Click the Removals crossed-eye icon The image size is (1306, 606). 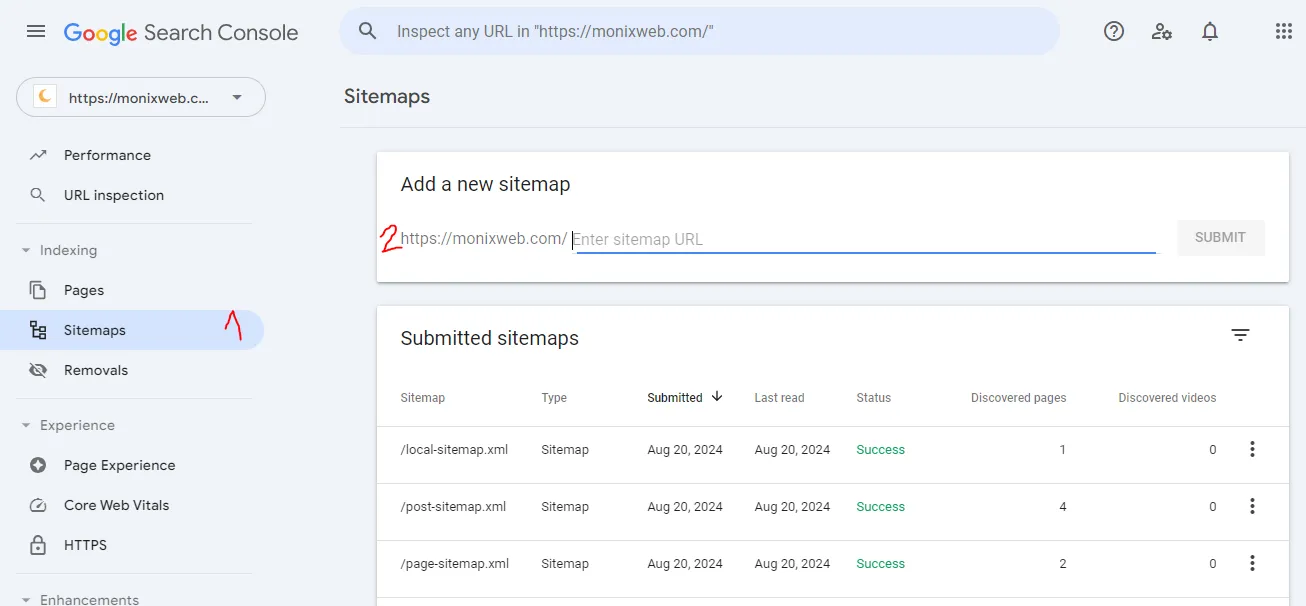click(x=38, y=370)
